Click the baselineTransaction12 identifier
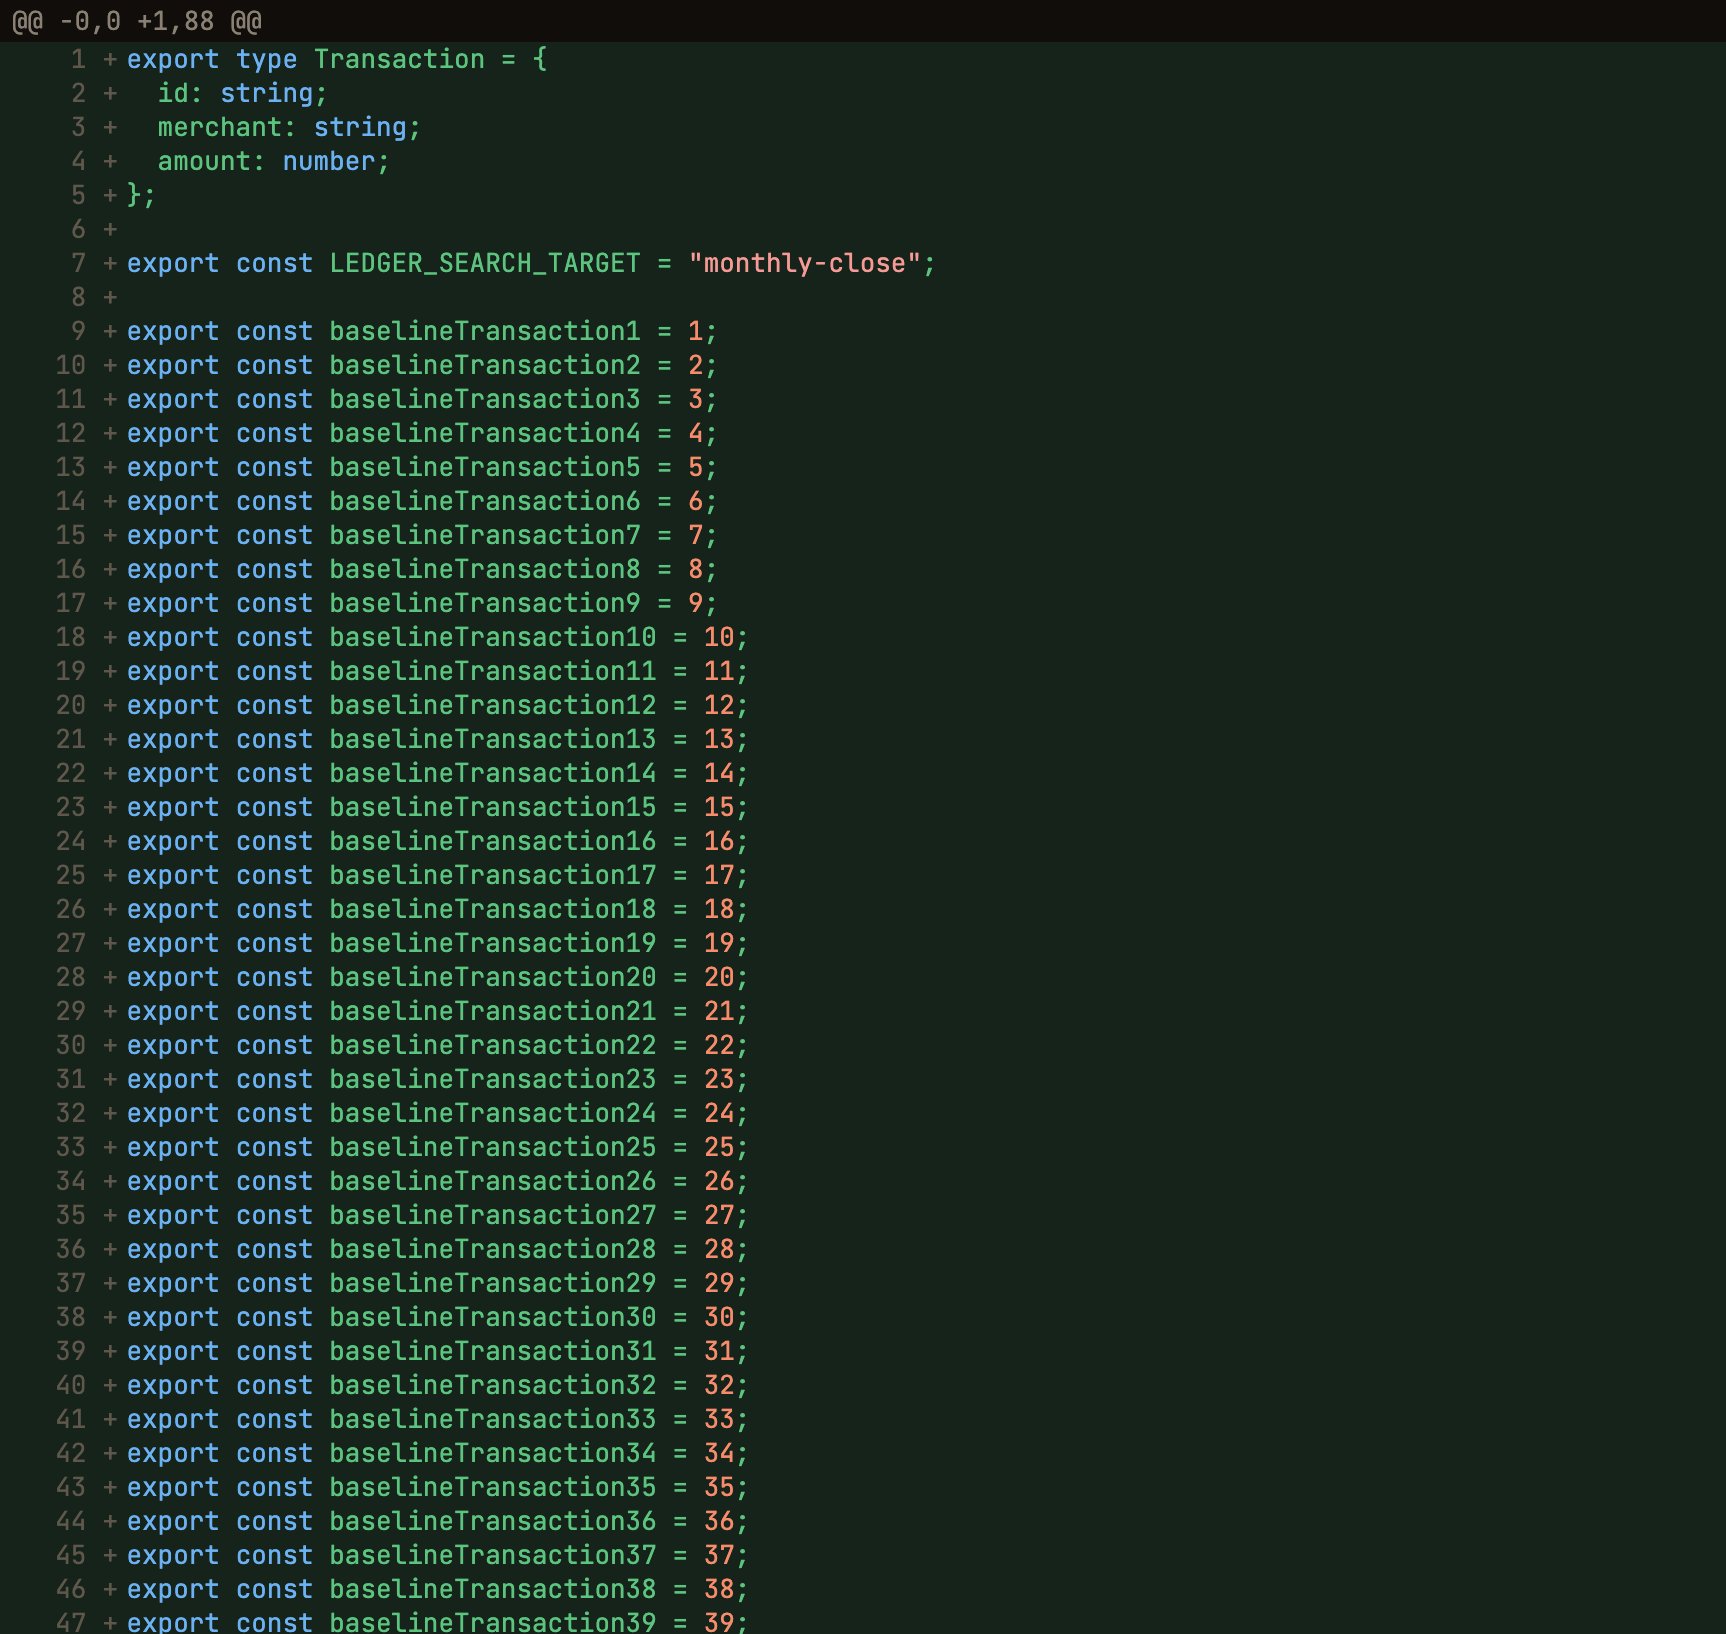1726x1634 pixels. [x=493, y=705]
